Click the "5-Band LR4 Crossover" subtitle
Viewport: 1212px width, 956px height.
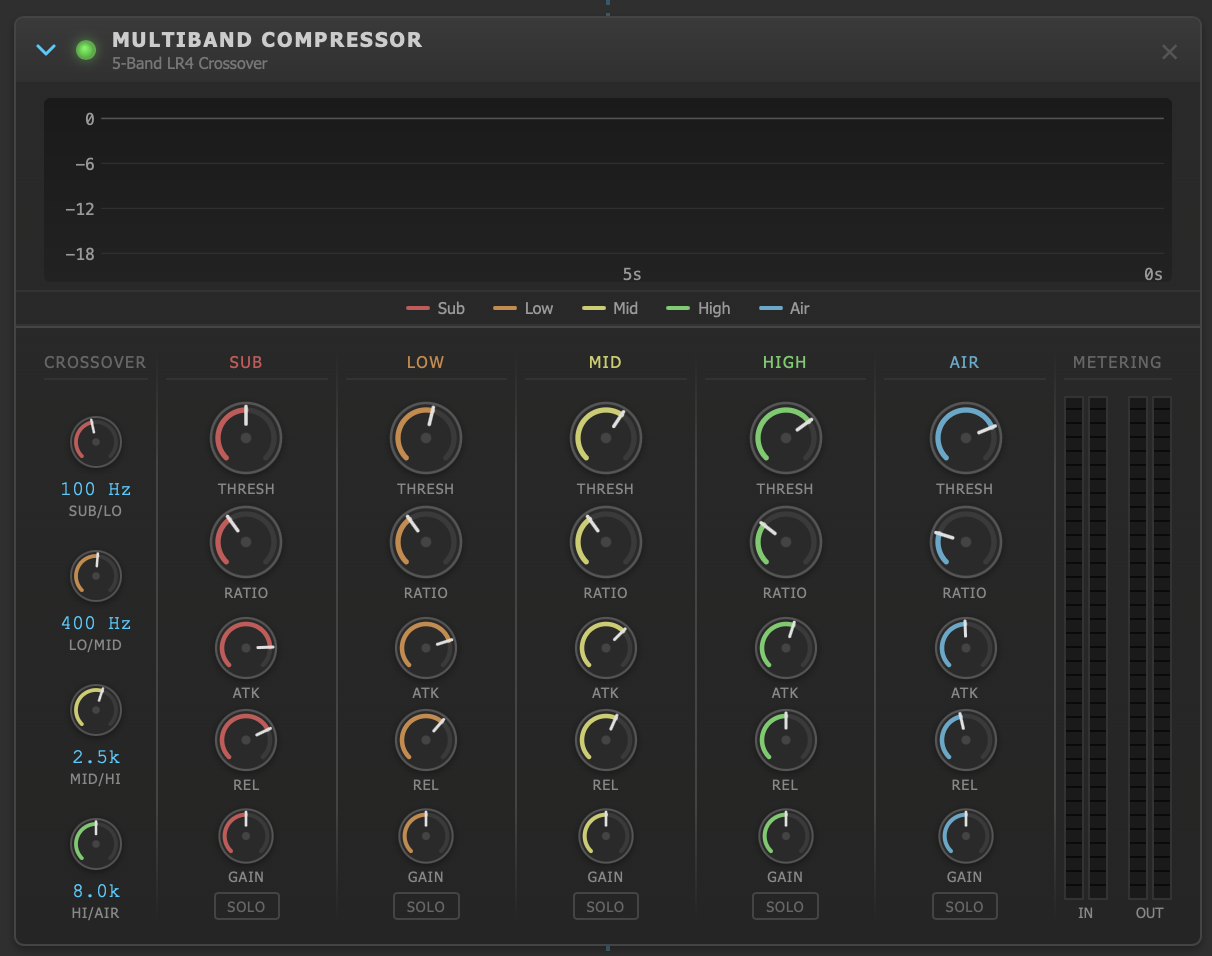tap(190, 64)
